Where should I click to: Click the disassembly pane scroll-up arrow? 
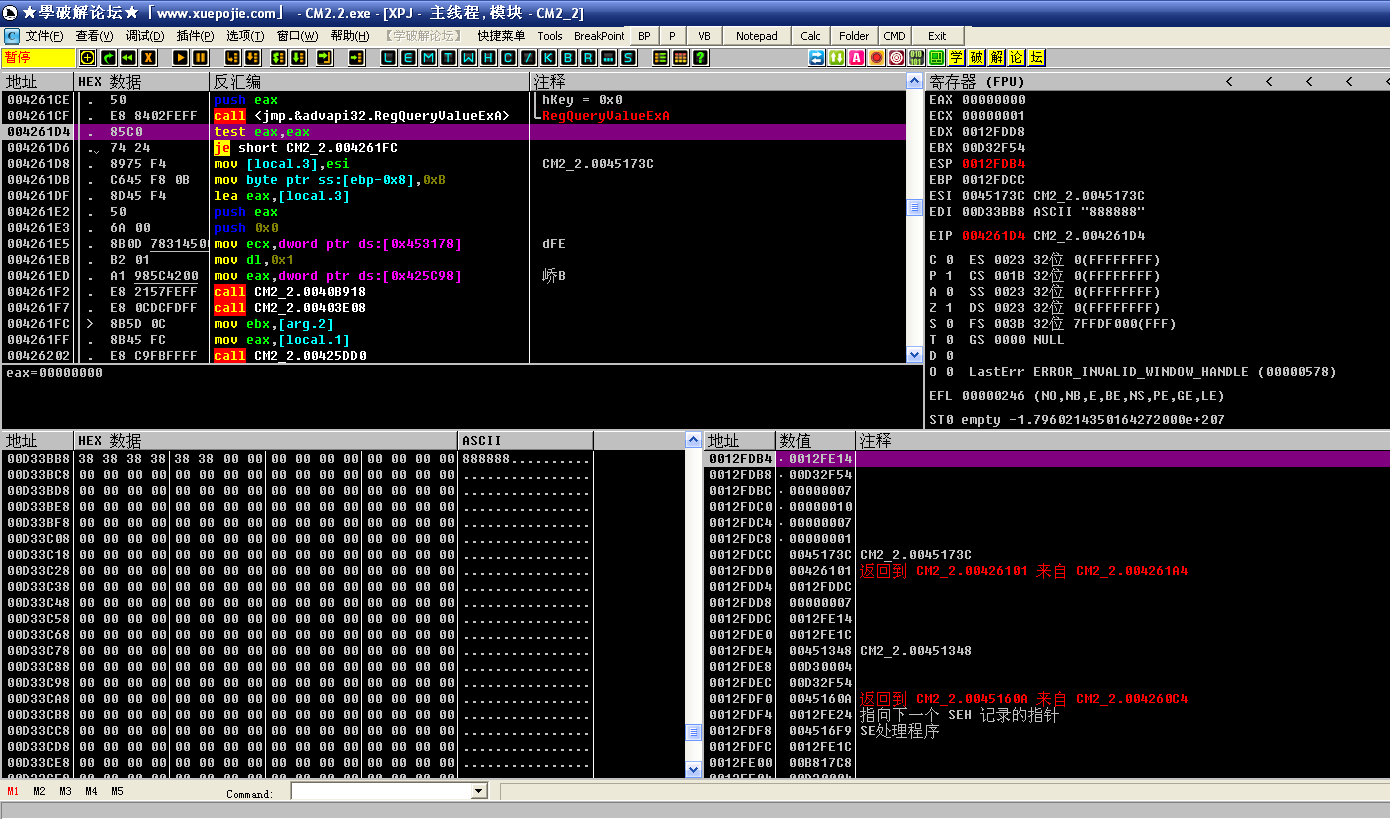coord(914,80)
